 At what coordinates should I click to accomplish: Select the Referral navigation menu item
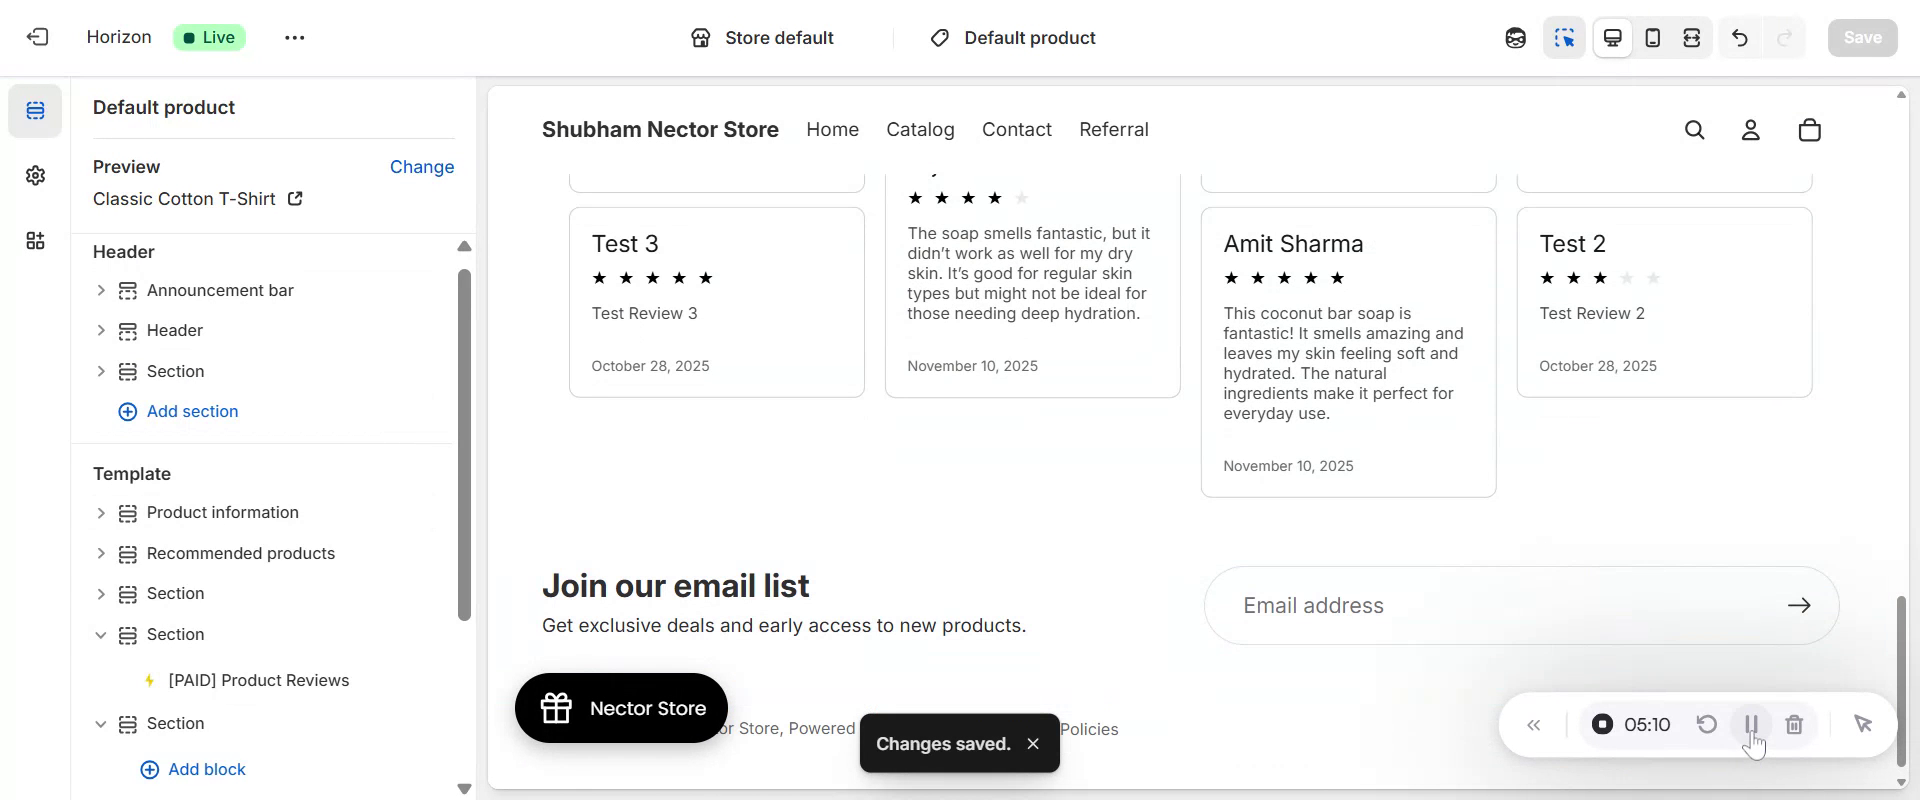1113,130
